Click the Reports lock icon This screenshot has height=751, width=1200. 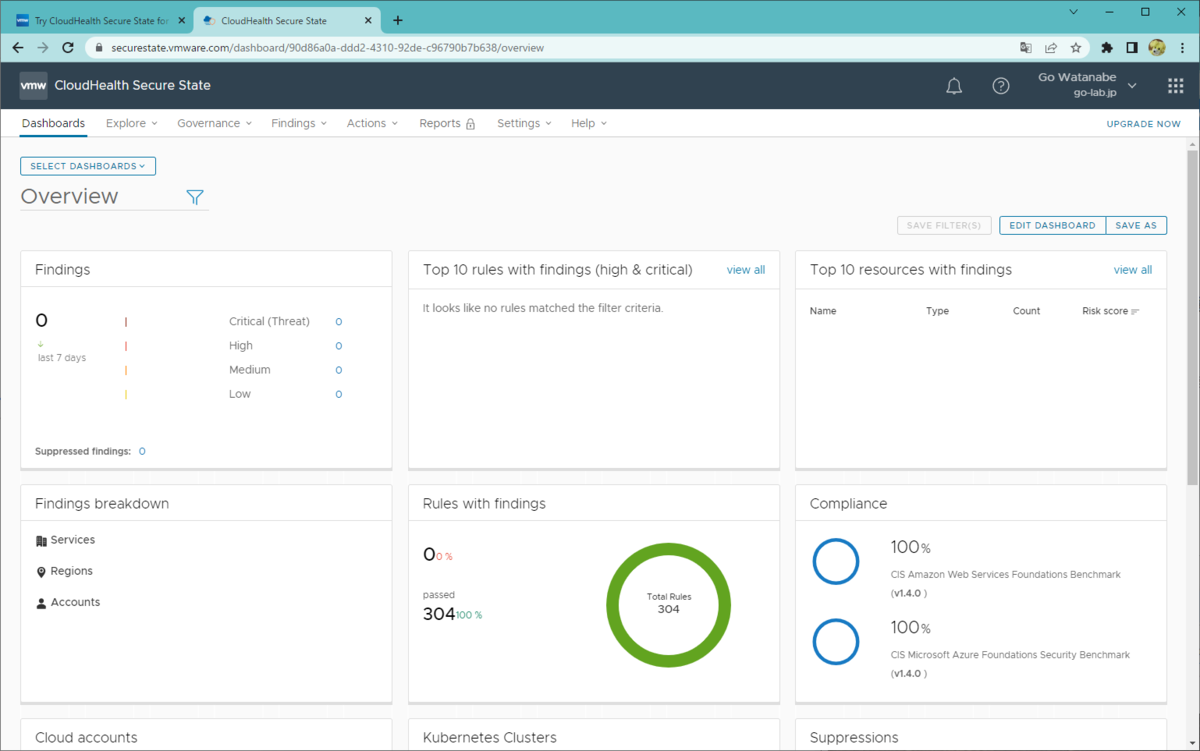point(470,124)
